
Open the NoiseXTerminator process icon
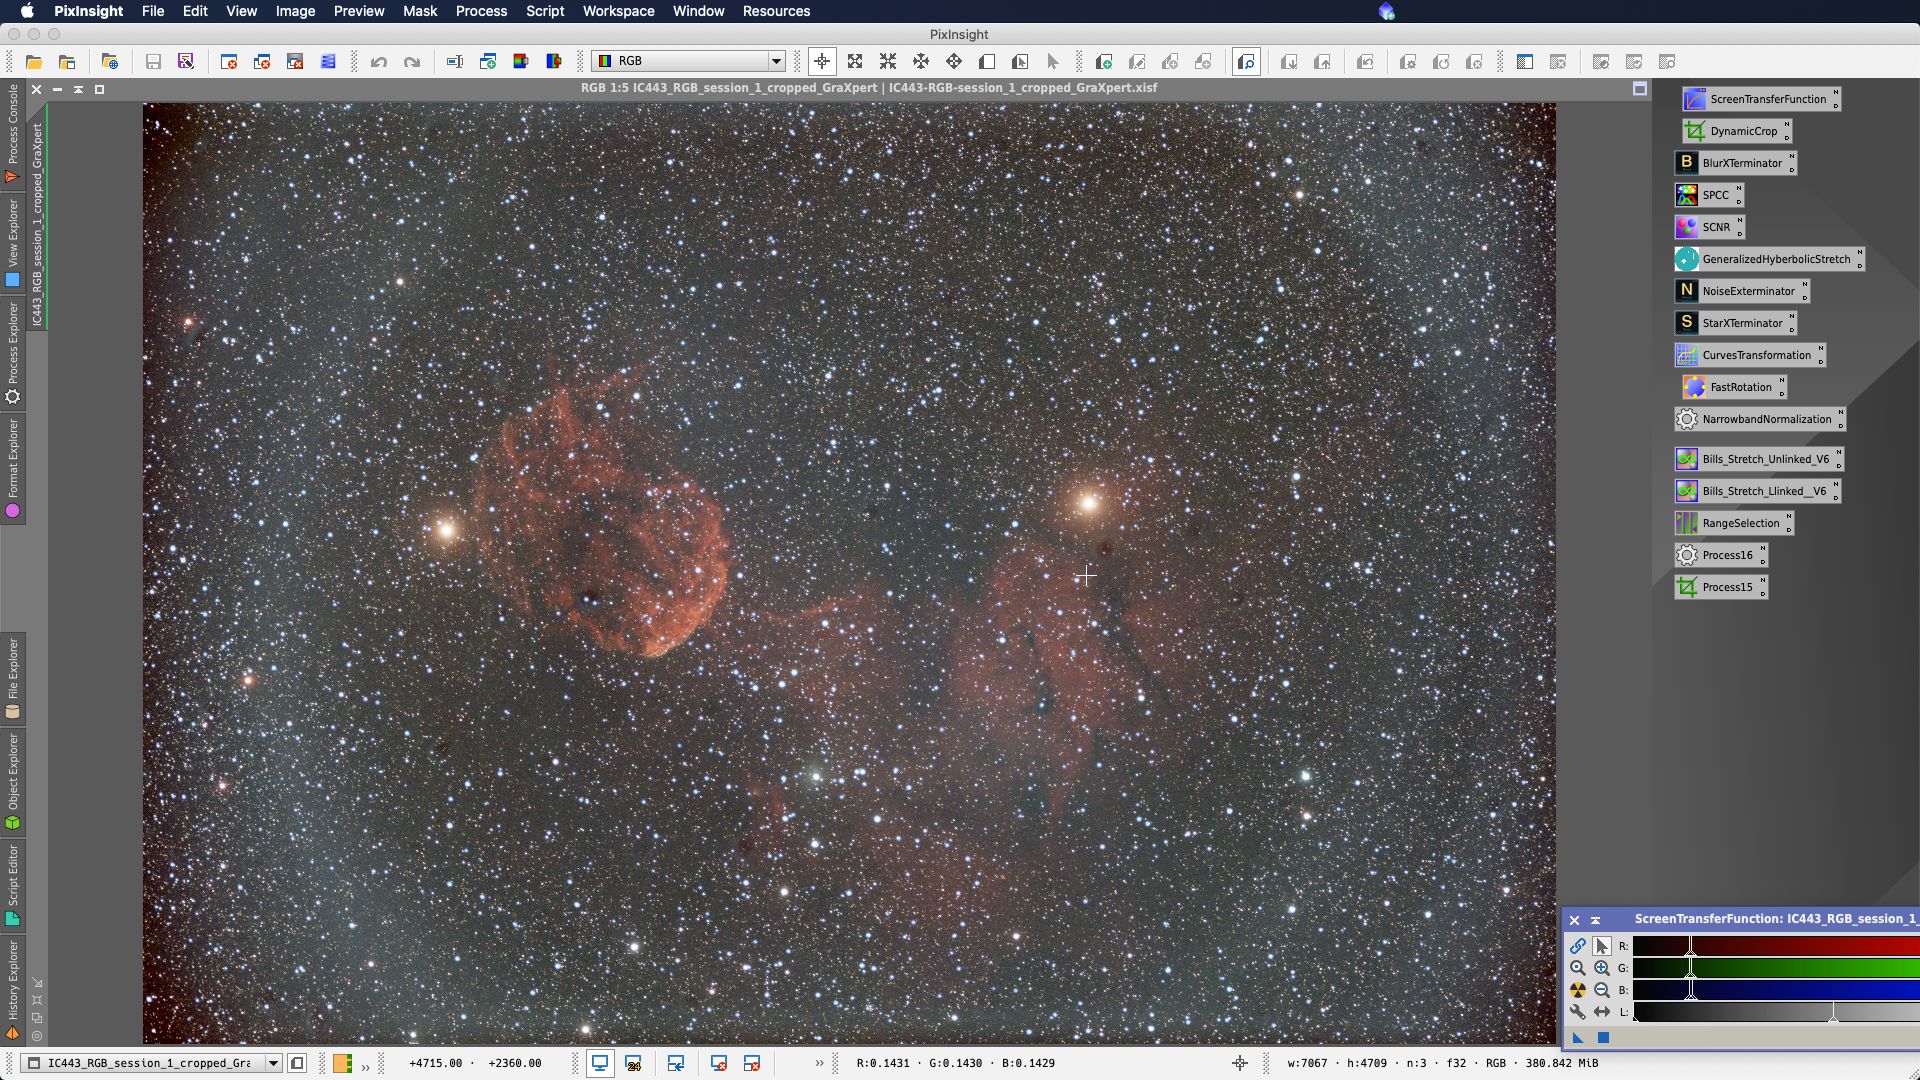tap(1741, 291)
